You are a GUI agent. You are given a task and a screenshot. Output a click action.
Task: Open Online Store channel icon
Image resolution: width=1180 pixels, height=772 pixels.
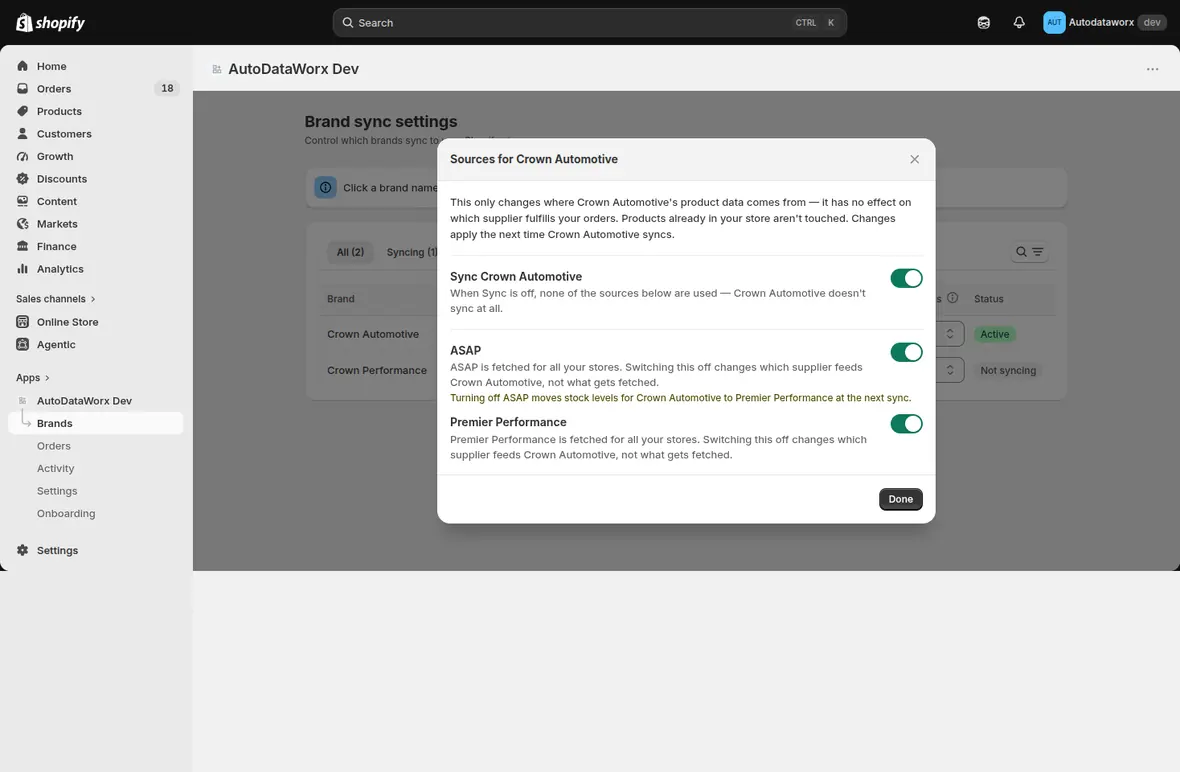(23, 322)
